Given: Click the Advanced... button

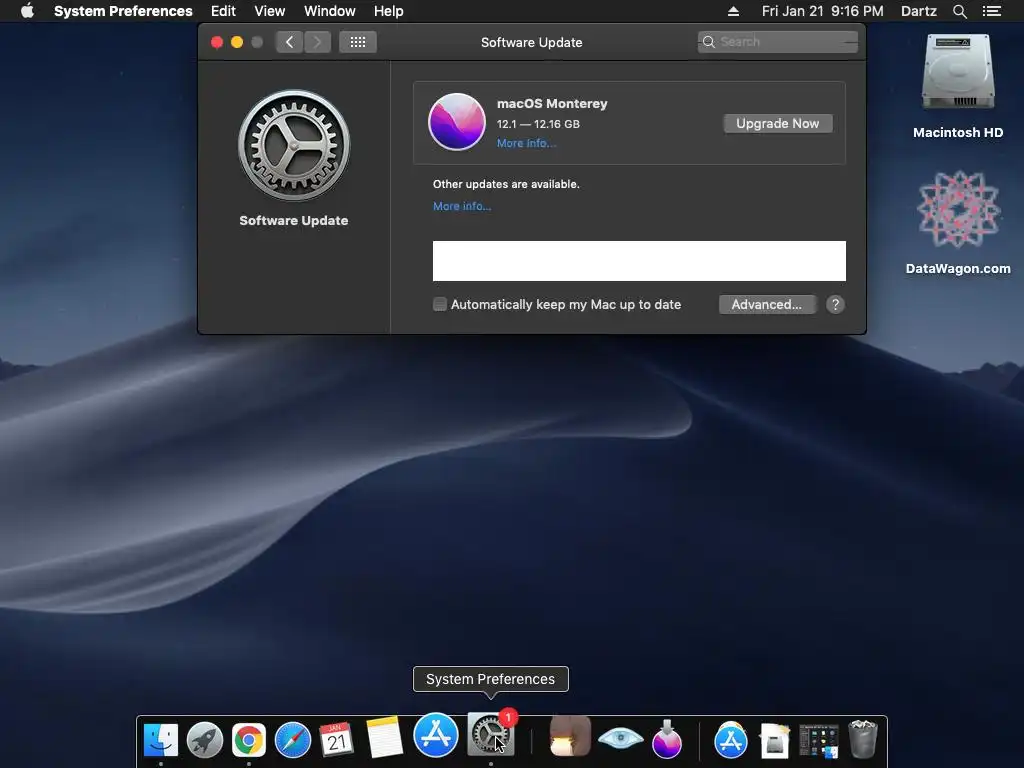Looking at the screenshot, I should (x=767, y=304).
